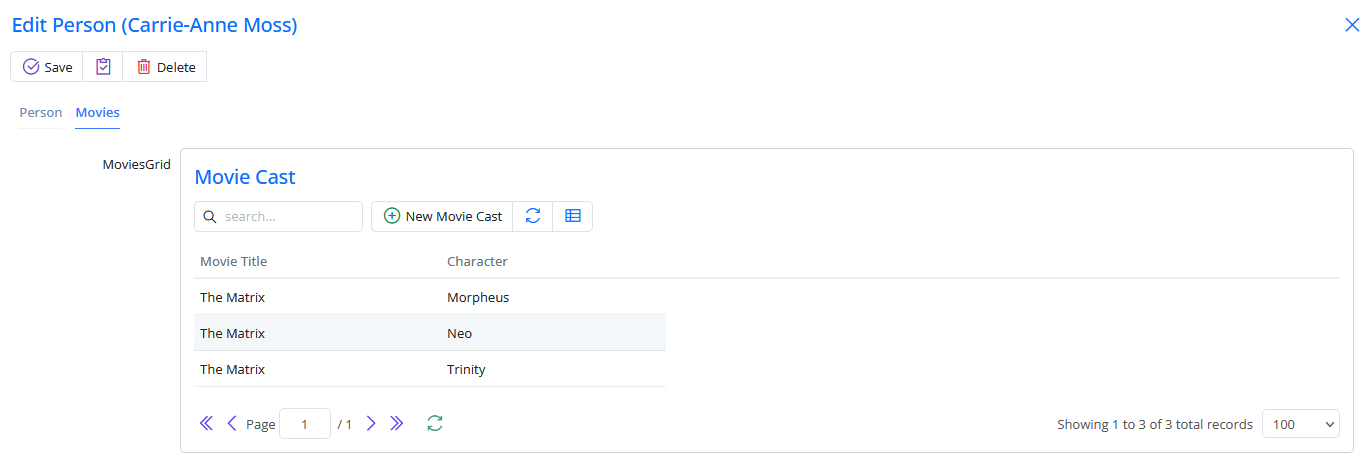Click the apply changes clipboard icon

click(x=103, y=67)
